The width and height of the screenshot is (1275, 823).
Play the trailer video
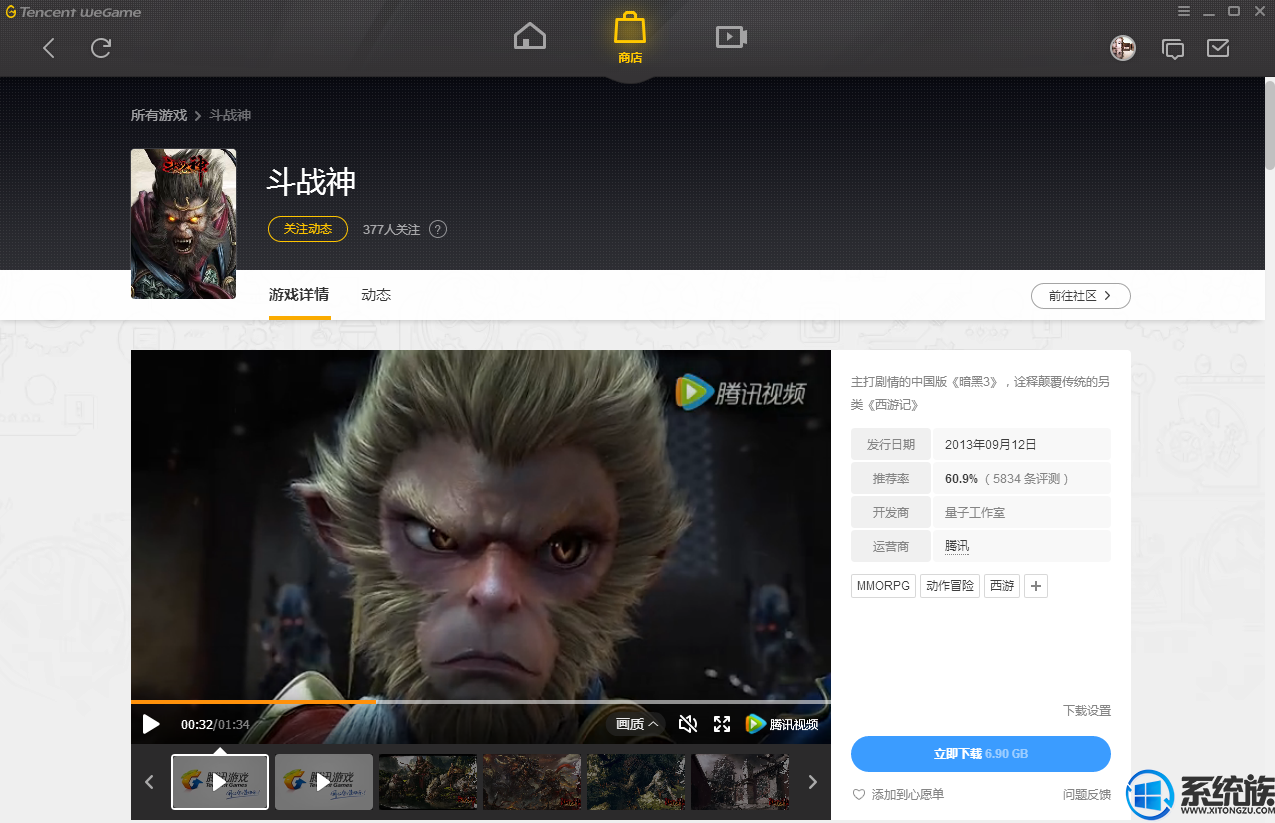point(151,724)
